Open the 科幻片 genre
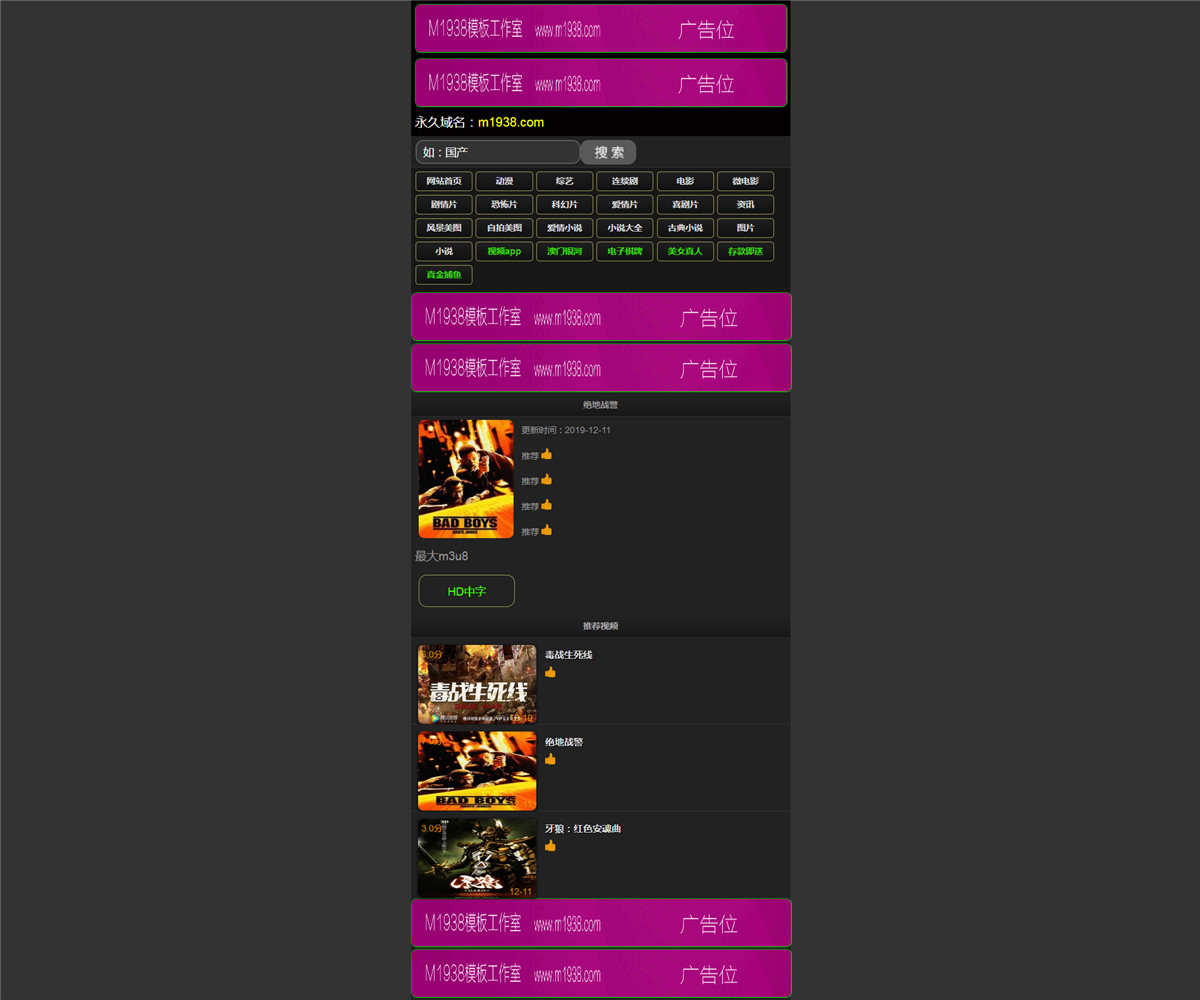 564,204
